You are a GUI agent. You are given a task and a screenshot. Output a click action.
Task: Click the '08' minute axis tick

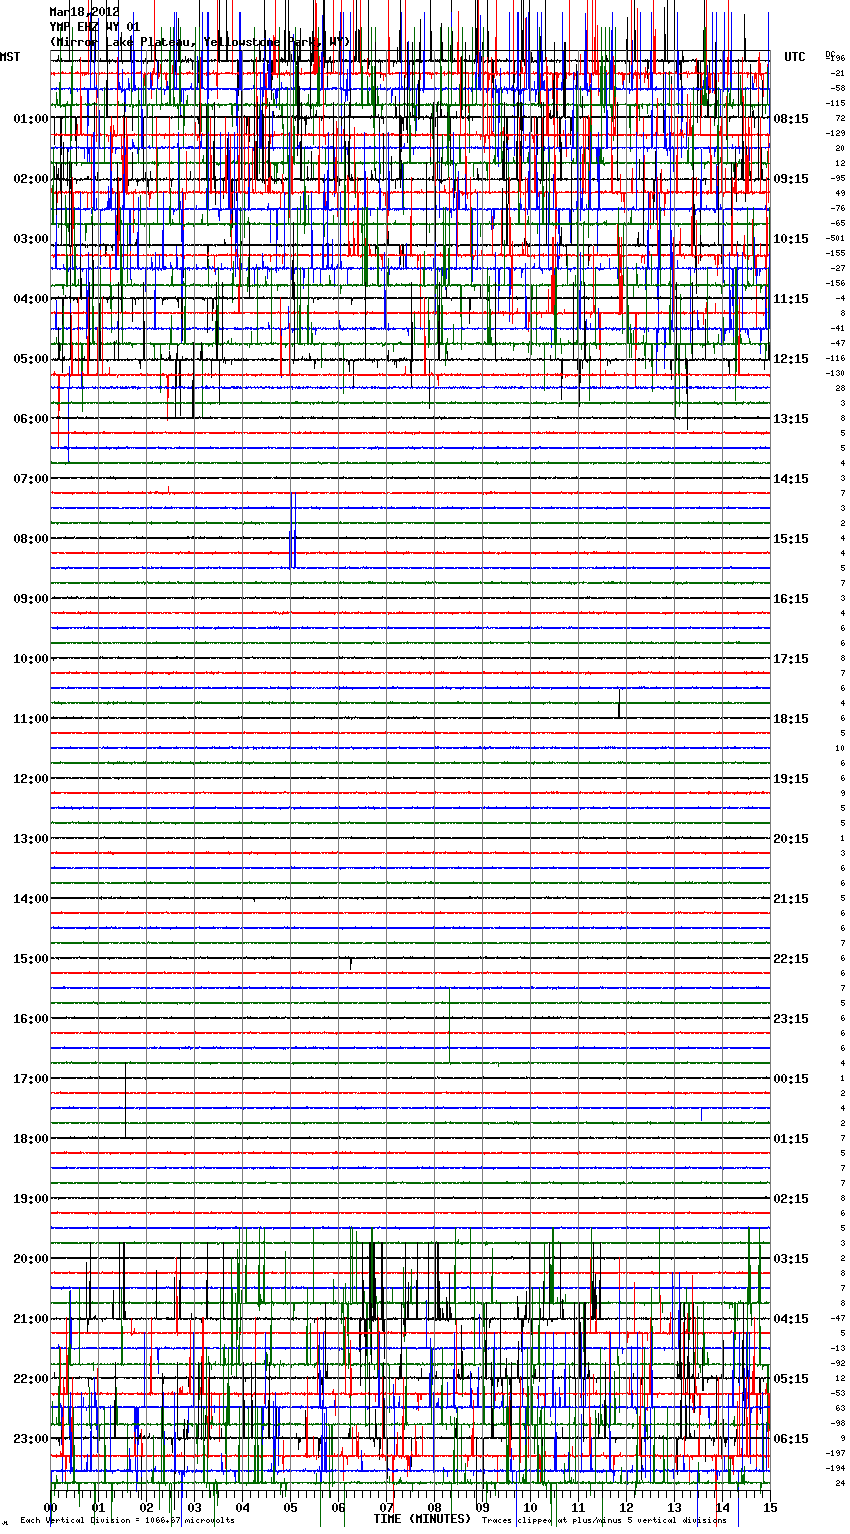tap(434, 1508)
